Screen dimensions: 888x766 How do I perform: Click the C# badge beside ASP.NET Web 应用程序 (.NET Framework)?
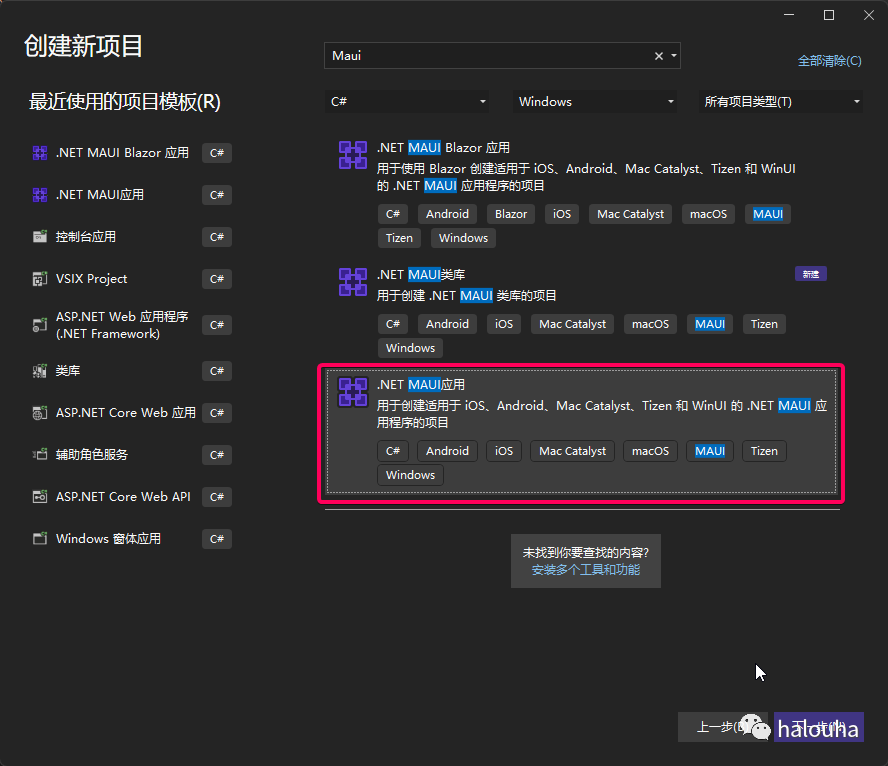click(x=217, y=325)
